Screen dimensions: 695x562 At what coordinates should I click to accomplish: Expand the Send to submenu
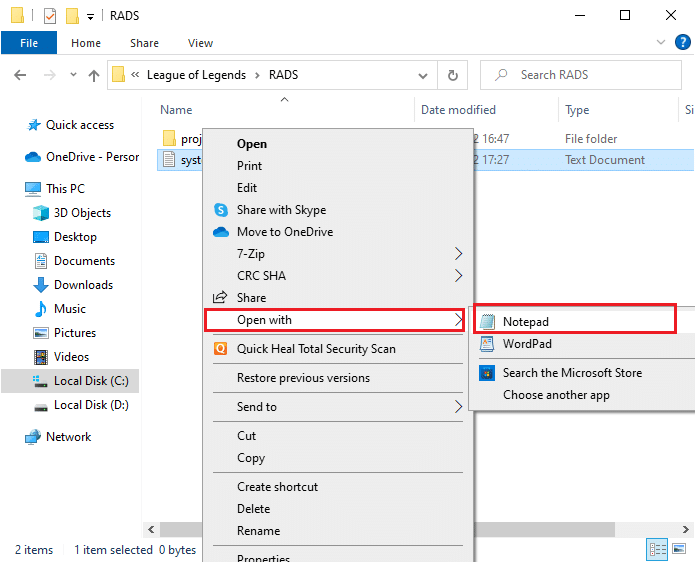[338, 407]
